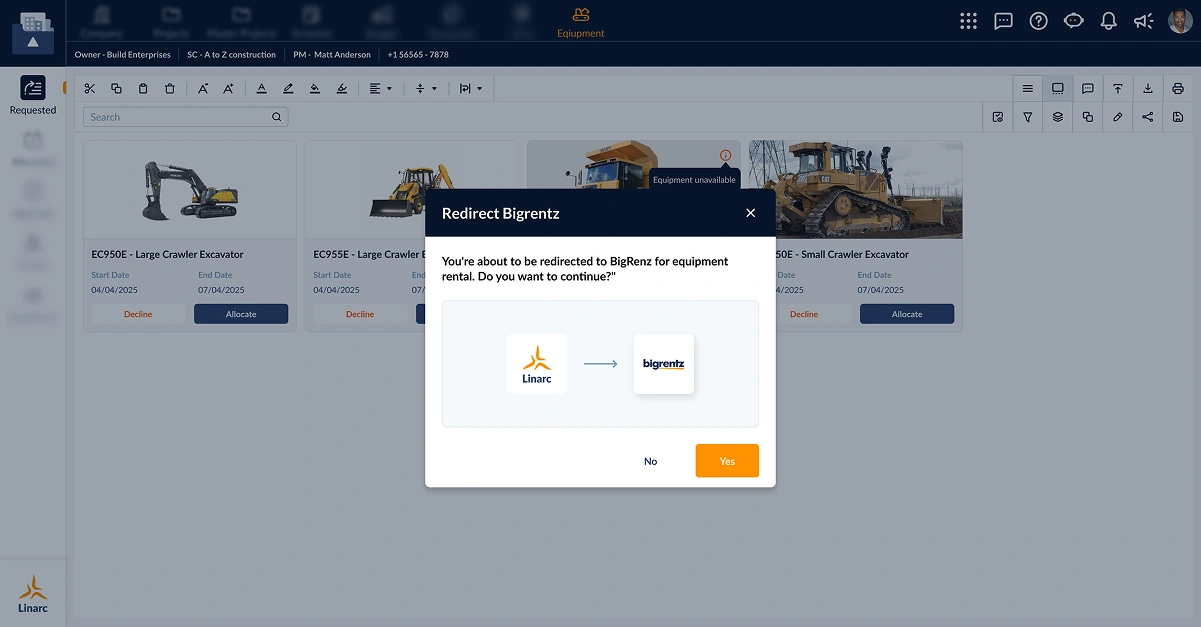This screenshot has width=1201, height=627.
Task: Open the notifications bell
Action: click(x=1108, y=21)
